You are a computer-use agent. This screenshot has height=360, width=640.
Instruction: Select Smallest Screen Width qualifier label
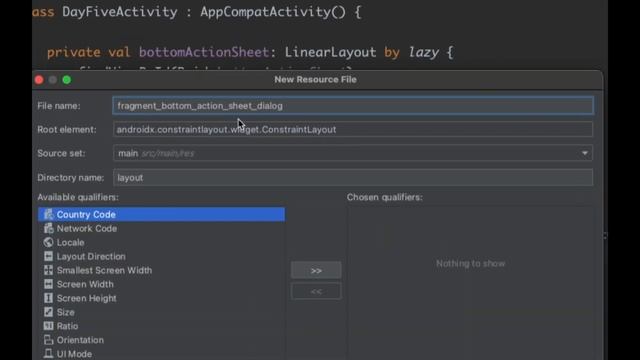[x=104, y=270]
